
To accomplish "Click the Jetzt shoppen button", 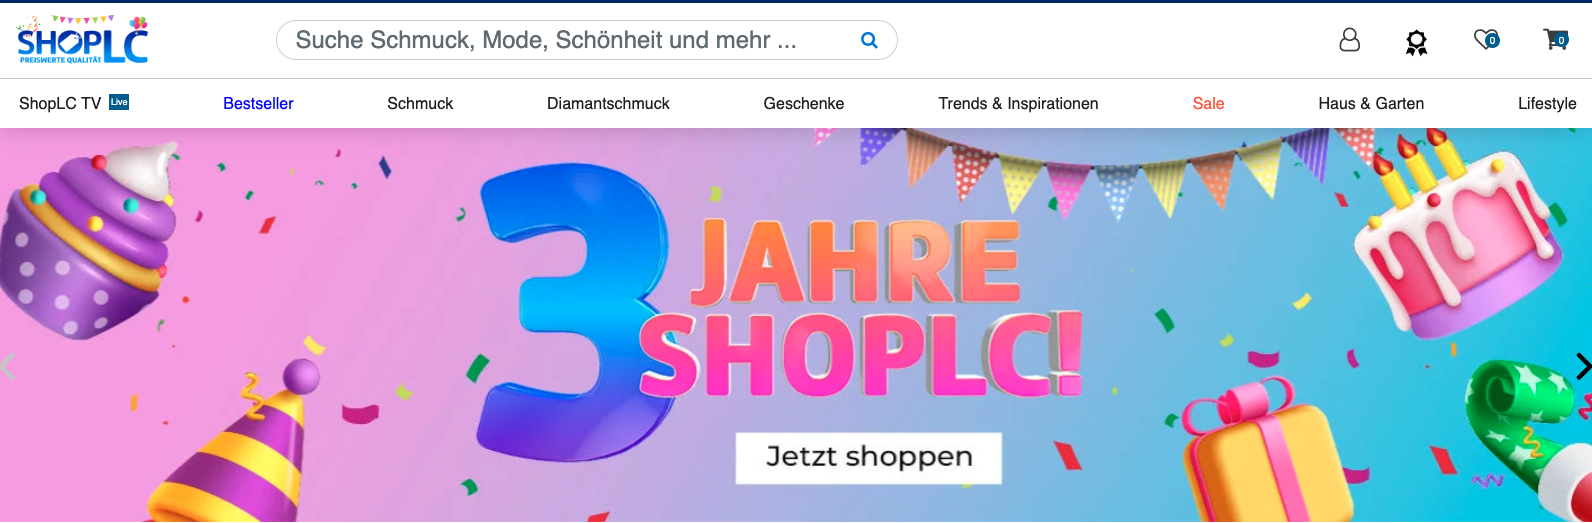I will point(868,457).
